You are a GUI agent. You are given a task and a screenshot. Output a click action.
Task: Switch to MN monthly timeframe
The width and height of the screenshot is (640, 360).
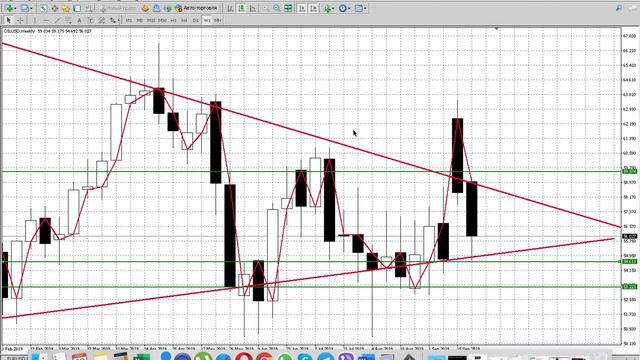tap(218, 20)
